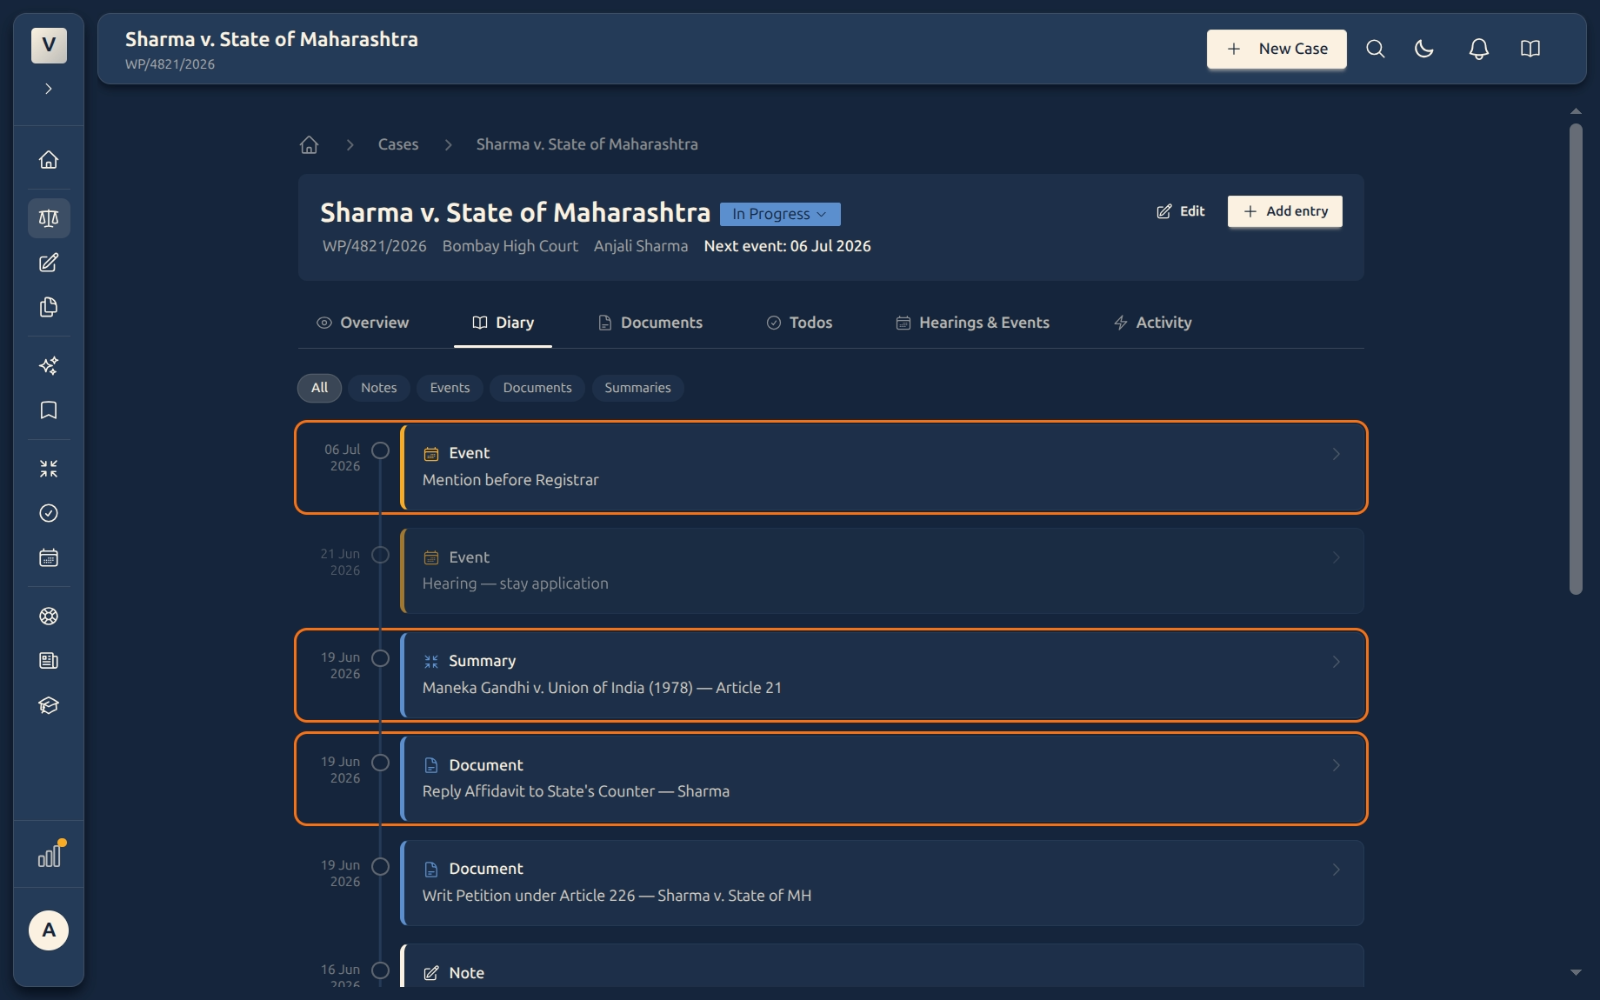Select the 'Events' filter chip
The height and width of the screenshot is (1000, 1600).
pyautogui.click(x=450, y=388)
